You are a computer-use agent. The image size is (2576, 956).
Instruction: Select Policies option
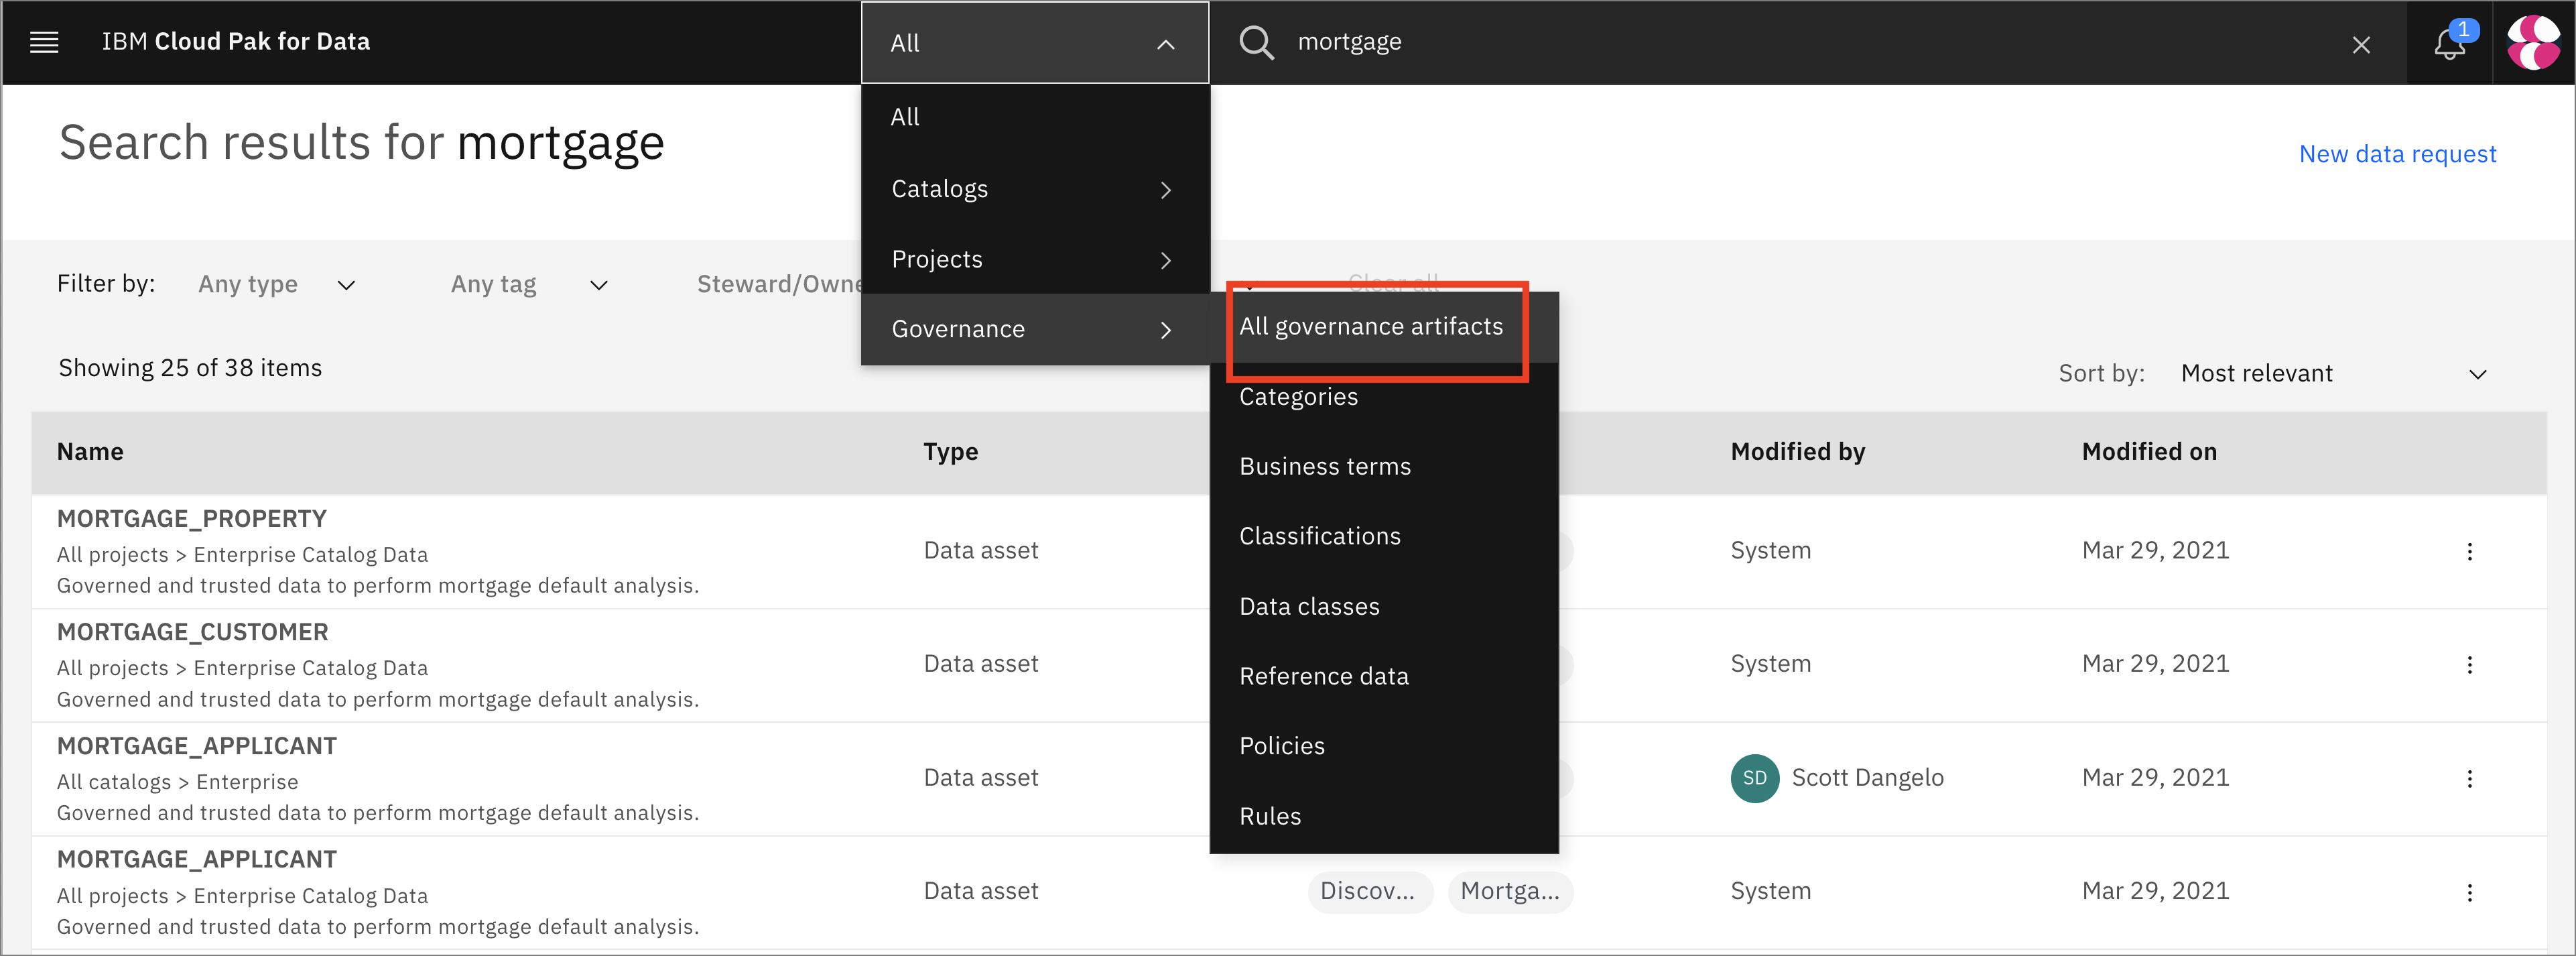click(1384, 746)
